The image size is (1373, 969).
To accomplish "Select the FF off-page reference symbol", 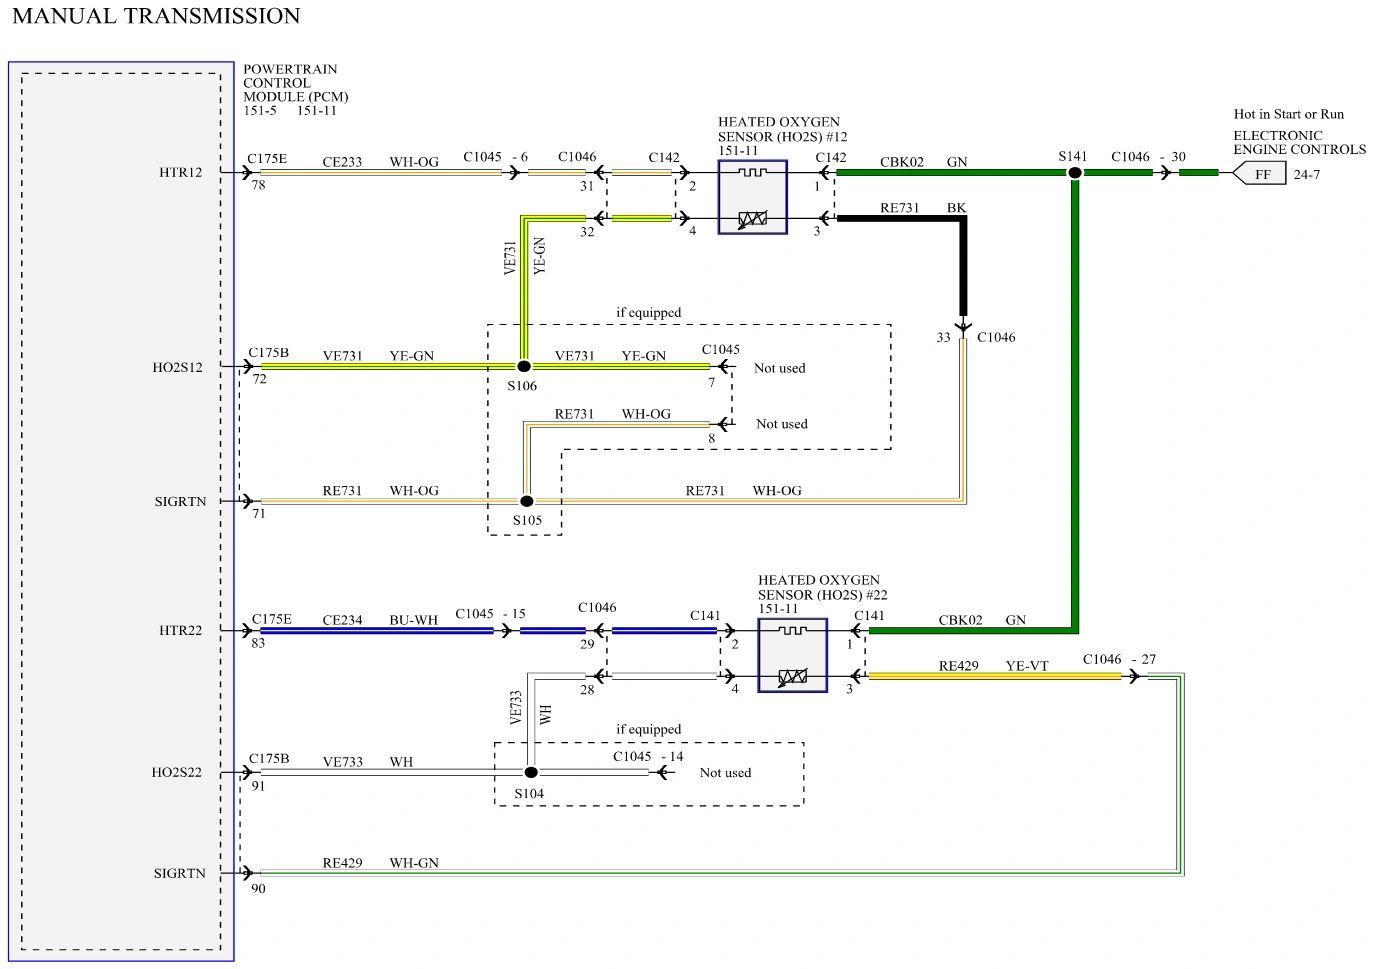I will (1259, 174).
